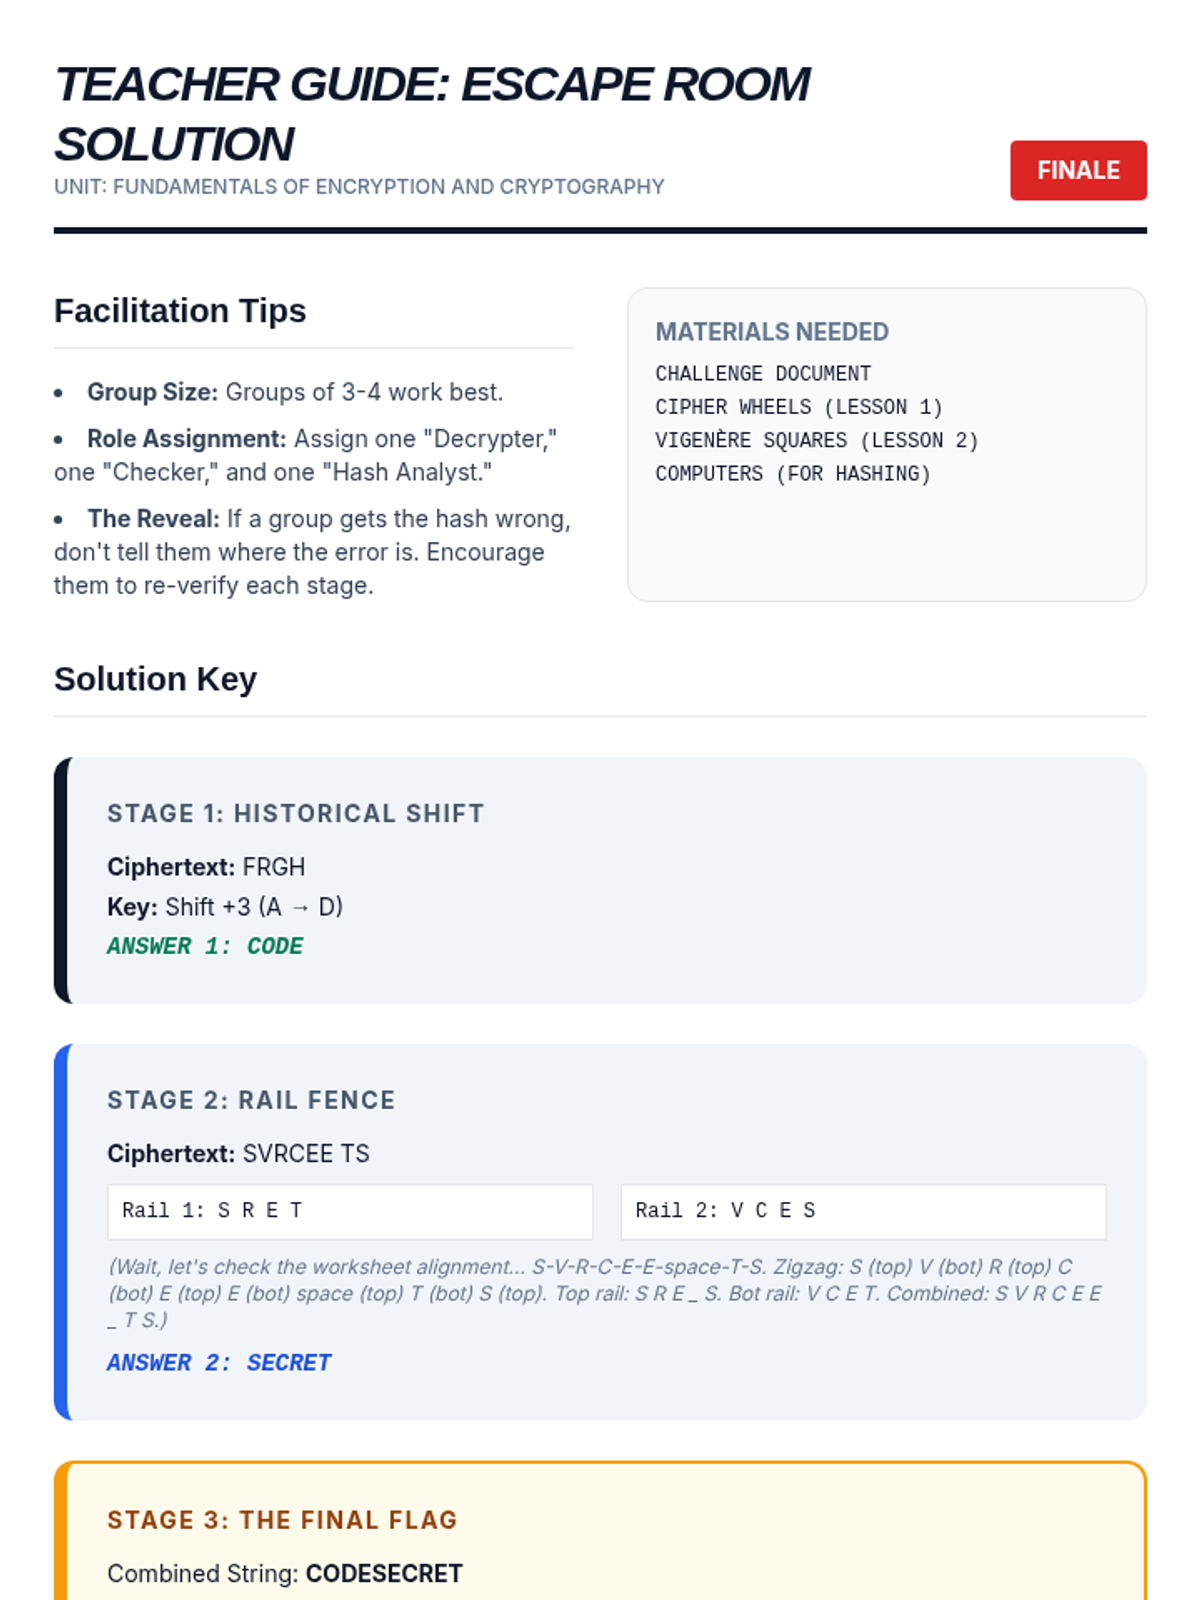Click the Rail 1: S R E T box
Image resolution: width=1200 pixels, height=1600 pixels.
point(350,1211)
